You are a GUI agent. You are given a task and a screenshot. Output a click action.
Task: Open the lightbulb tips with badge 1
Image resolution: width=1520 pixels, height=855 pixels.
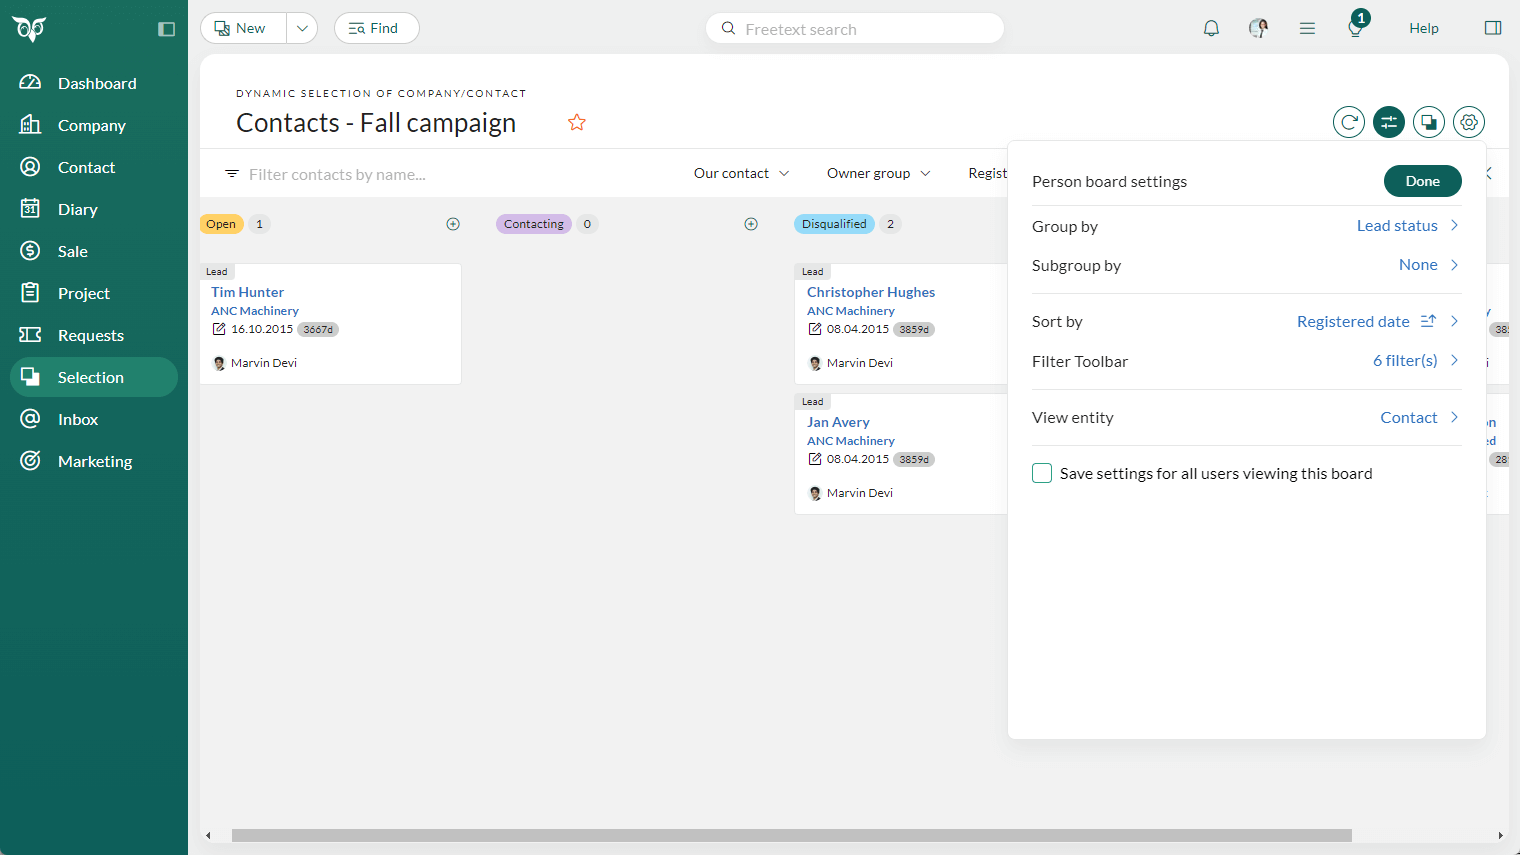pos(1354,29)
